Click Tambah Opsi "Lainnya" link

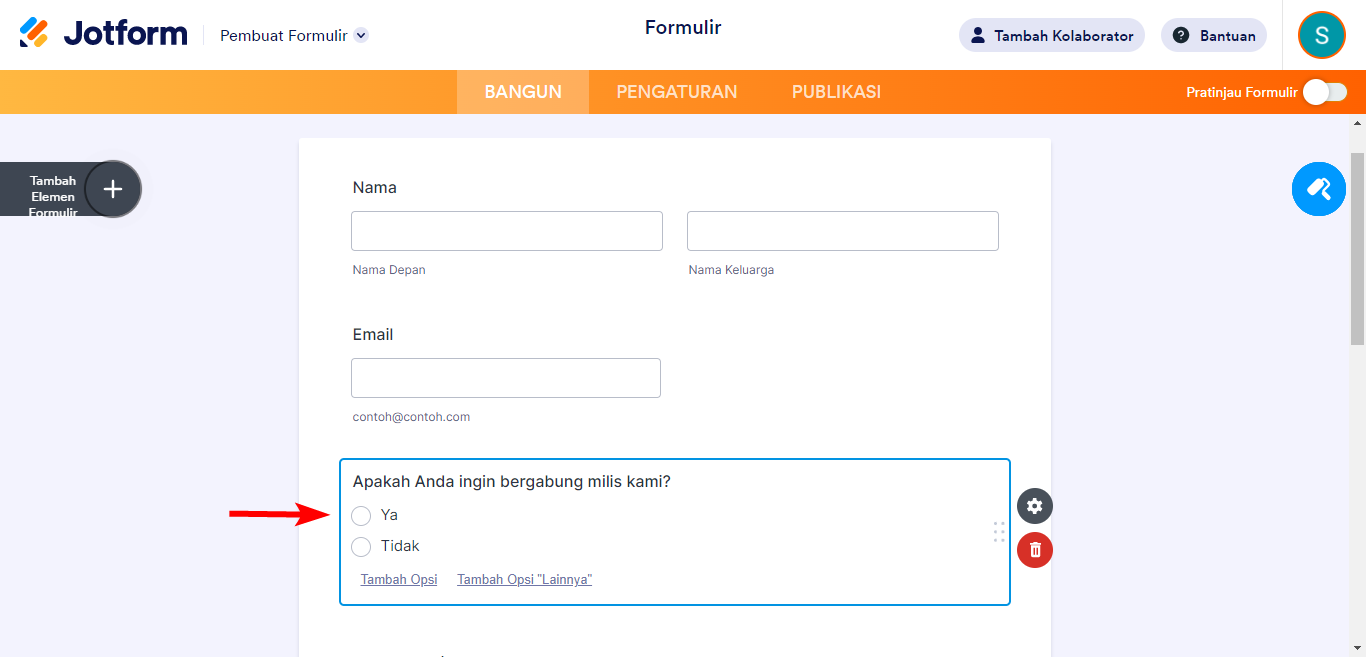pos(524,580)
